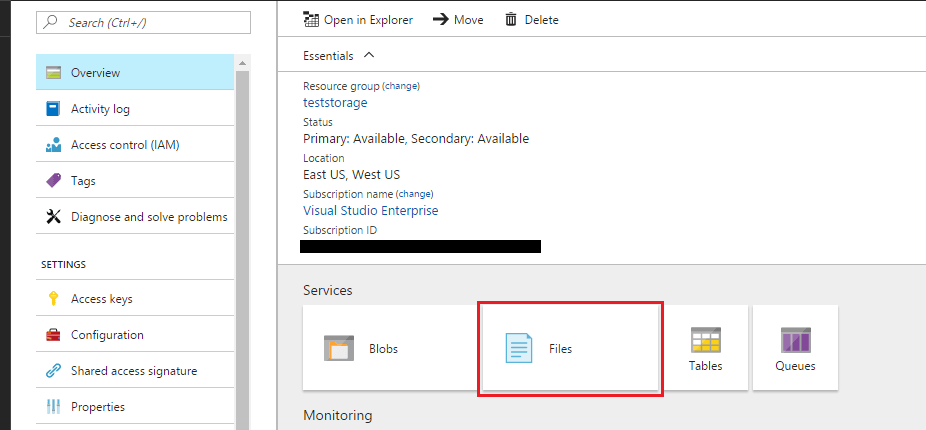
Task: Collapse the Essentials section chevron
Action: (369, 55)
